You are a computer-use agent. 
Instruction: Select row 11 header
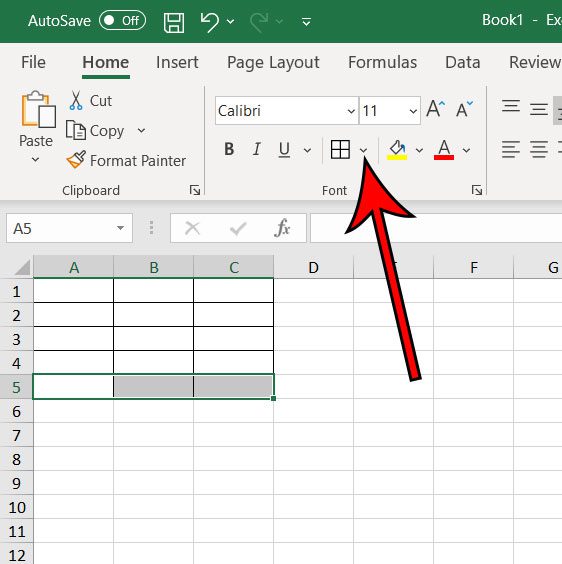(16, 531)
